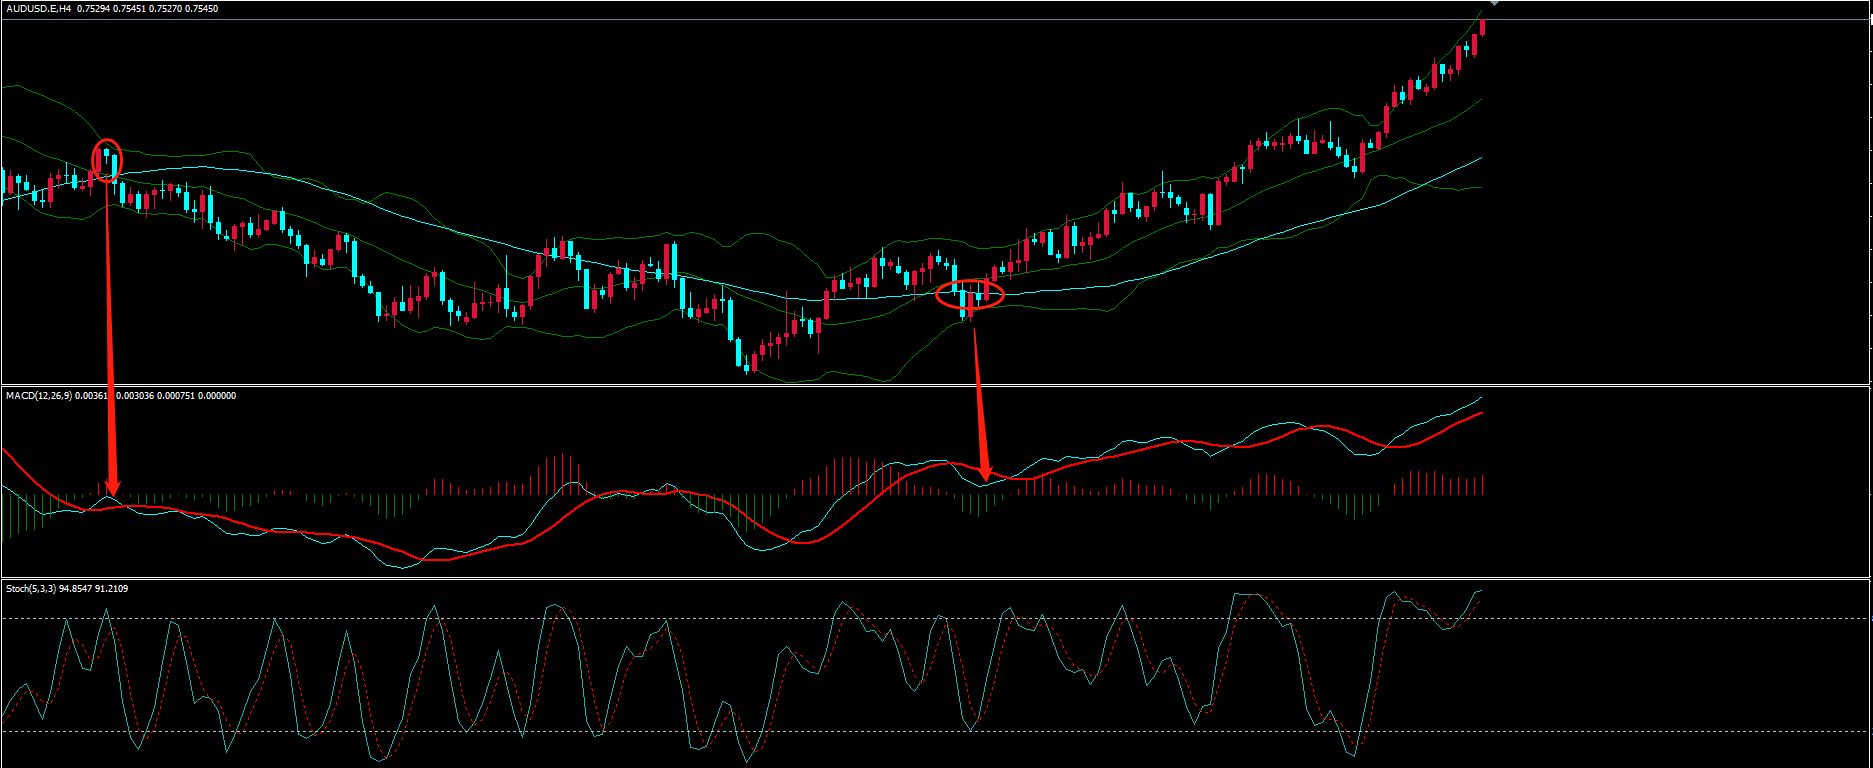Click the Stoch(5,3,3) indicator label
This screenshot has width=1873, height=768.
(x=31, y=589)
